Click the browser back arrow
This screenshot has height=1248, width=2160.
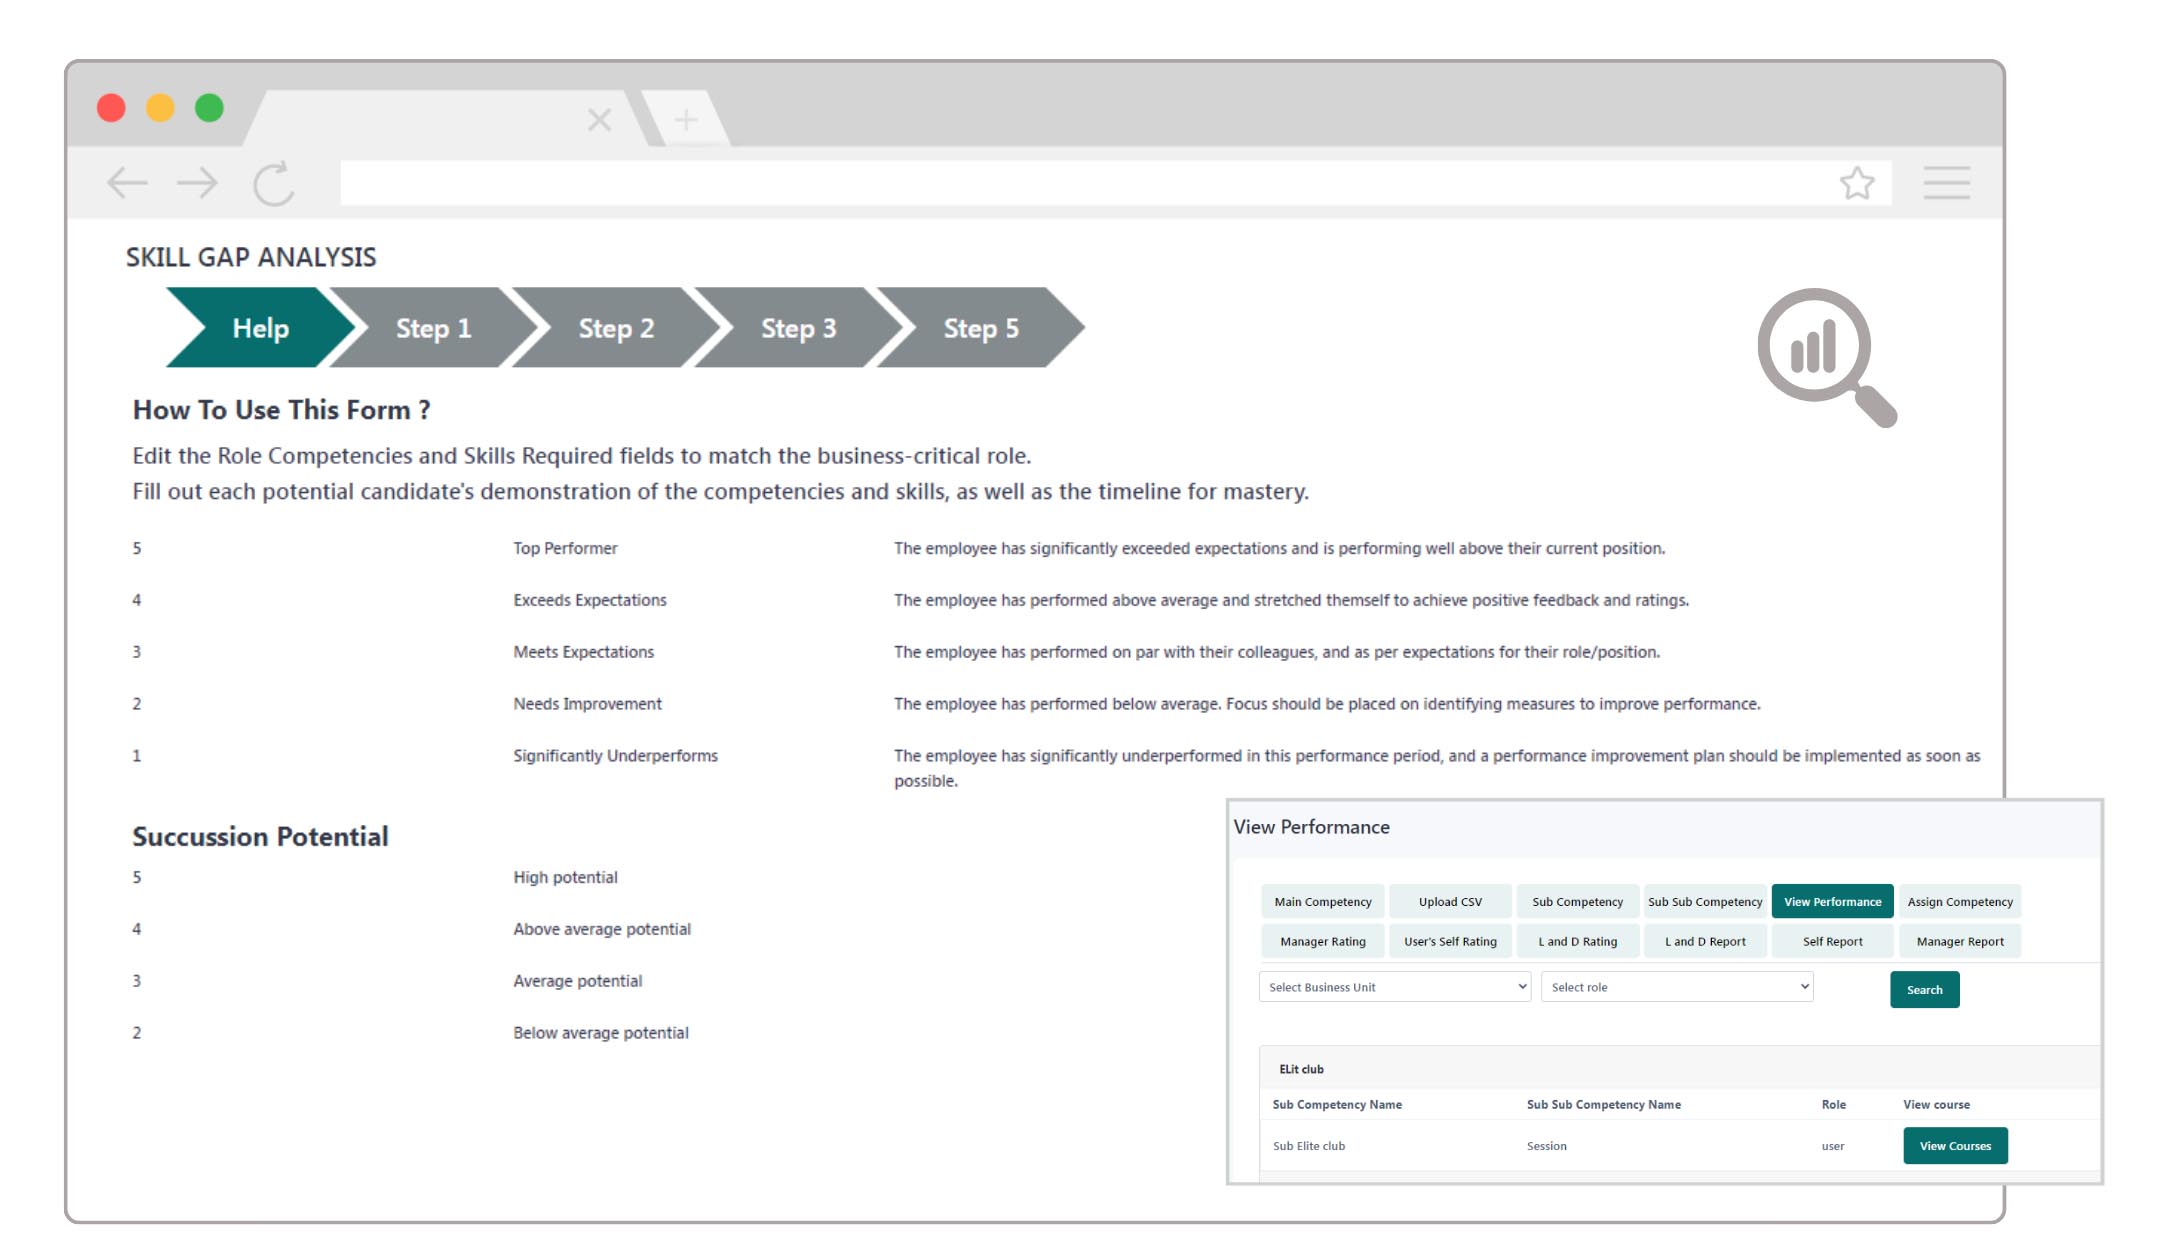click(127, 183)
